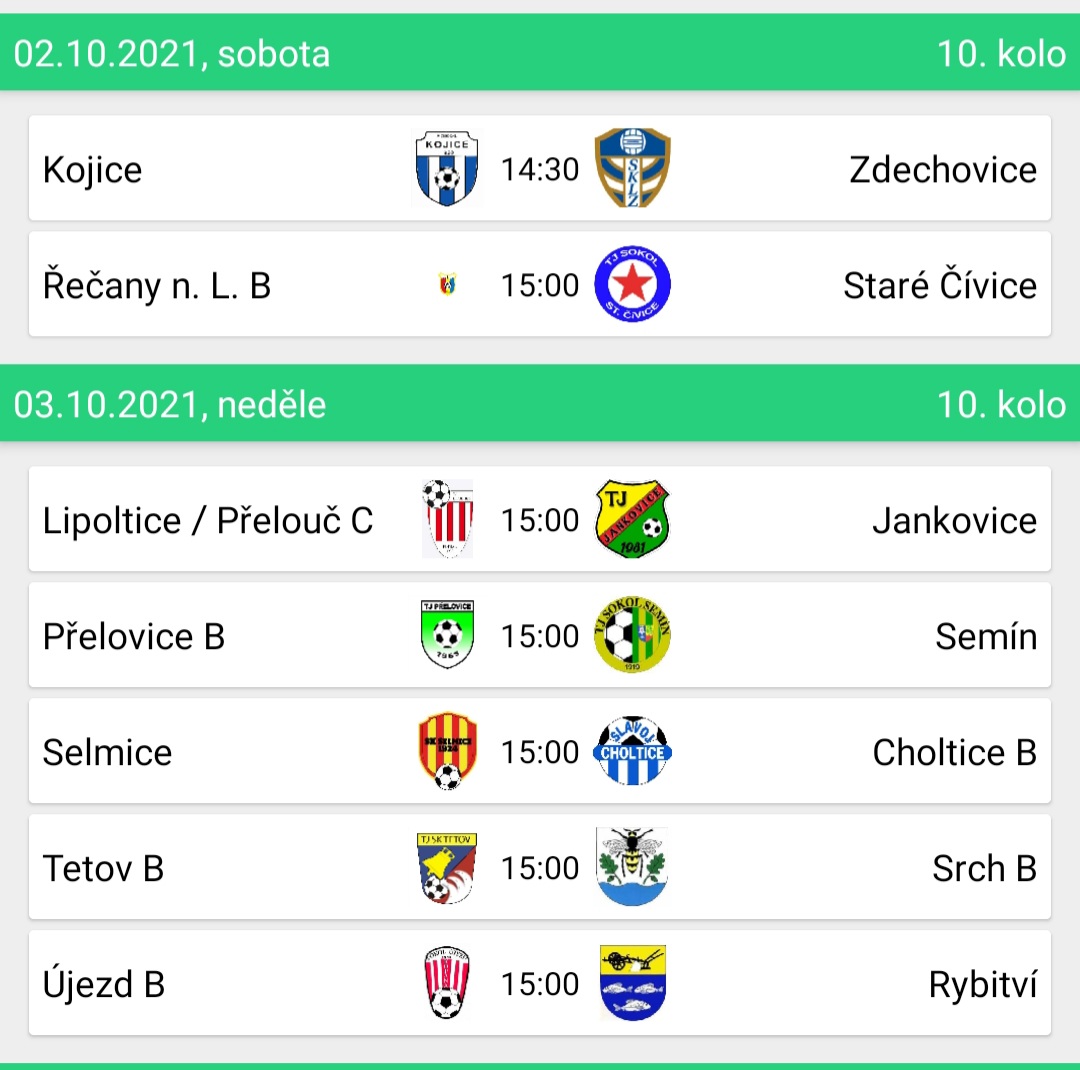Tap the Choltice B team name

tap(955, 752)
